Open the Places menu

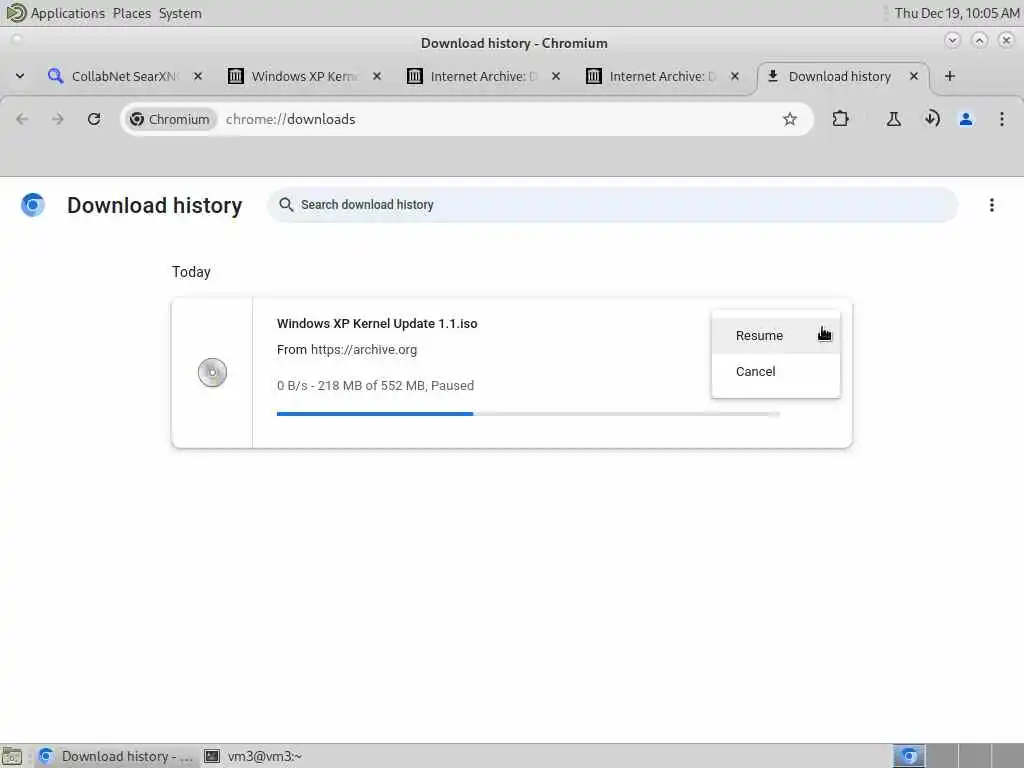[131, 13]
